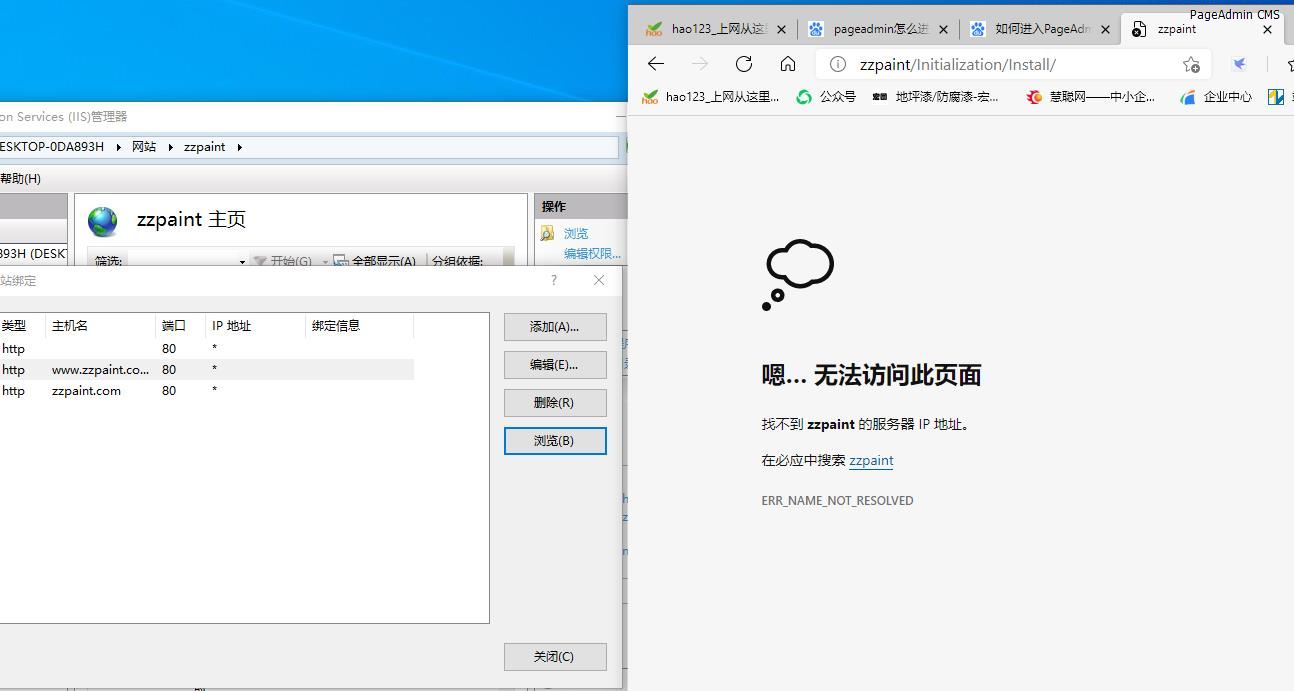Expand arrow after zzpaint in breadcrumb
Image resolution: width=1294 pixels, height=691 pixels.
click(x=240, y=147)
